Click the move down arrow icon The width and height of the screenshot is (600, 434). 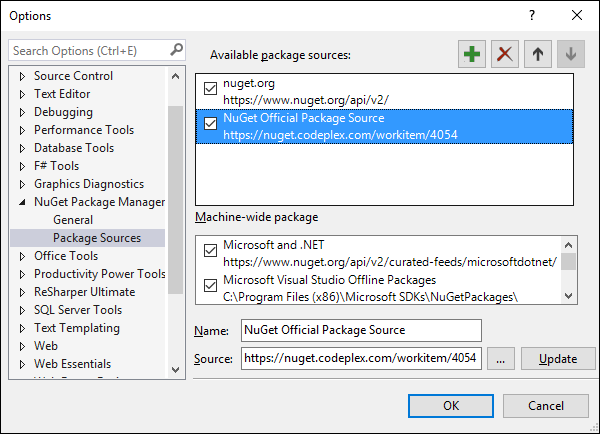click(x=571, y=55)
